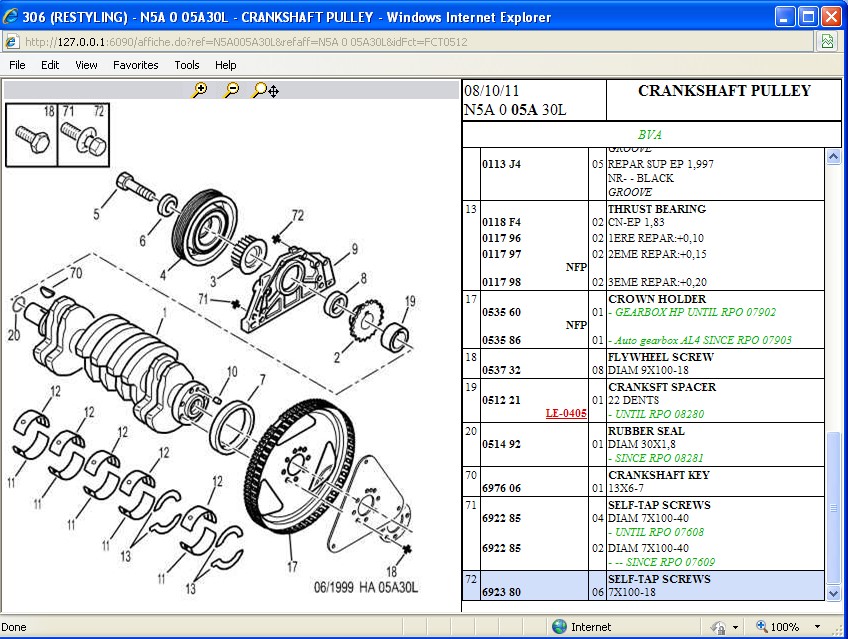Click the zoom in magnifier icon
This screenshot has width=848, height=639.
coord(200,90)
